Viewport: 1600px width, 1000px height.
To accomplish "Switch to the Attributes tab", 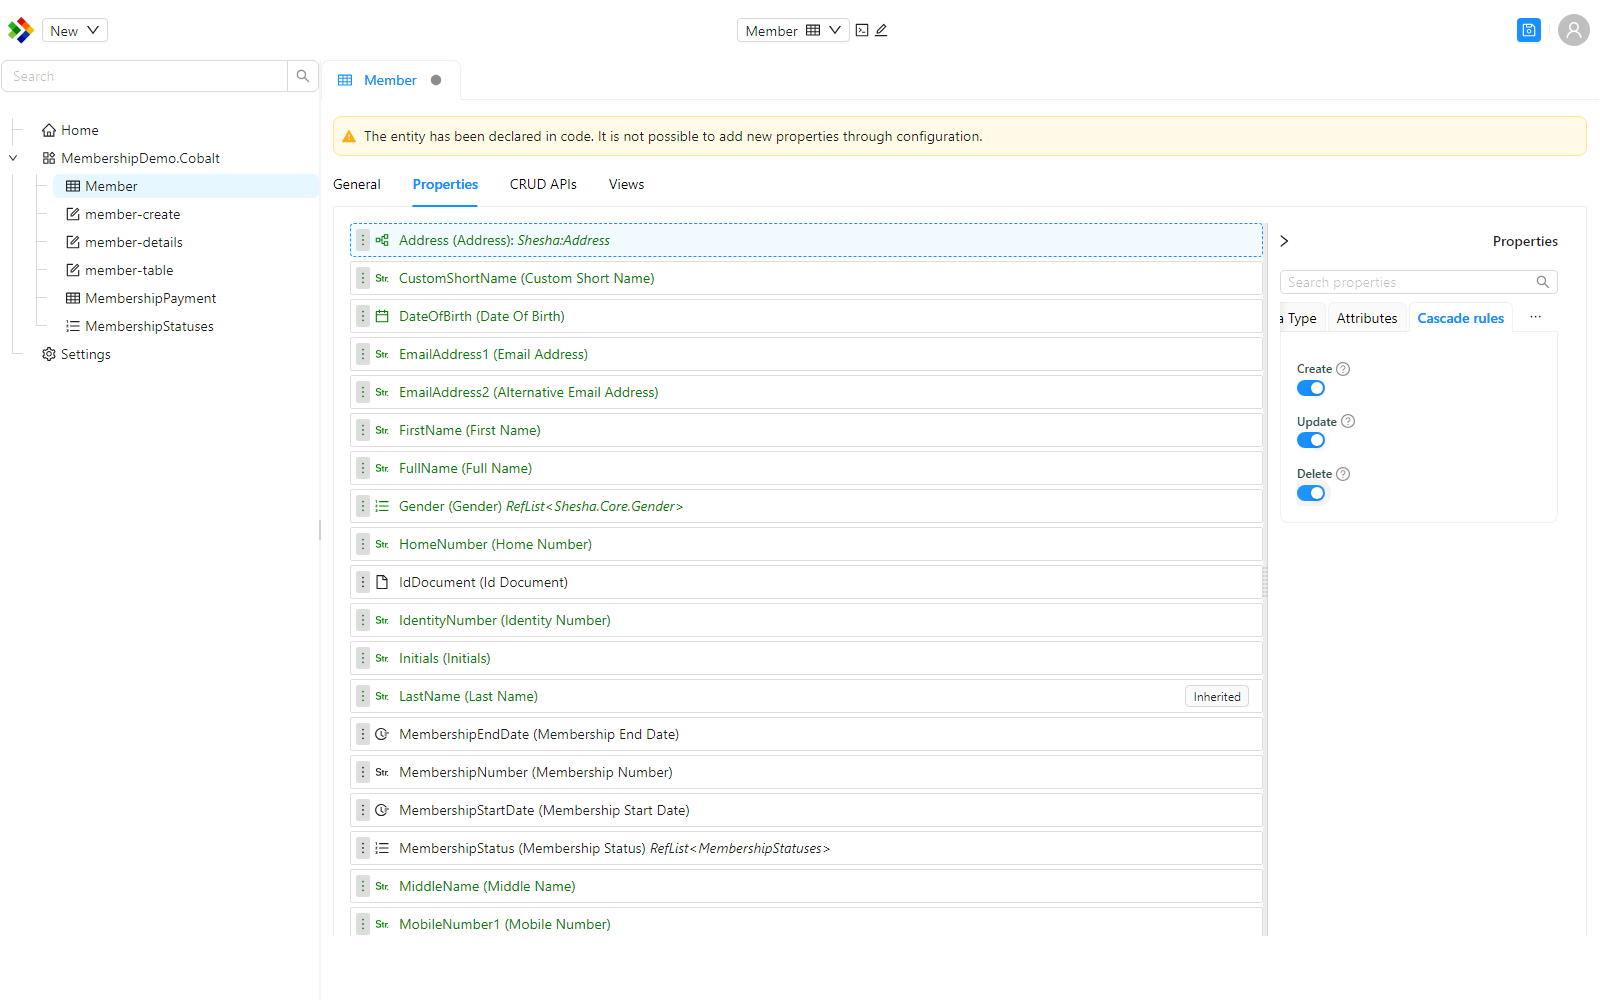I will pos(1367,318).
